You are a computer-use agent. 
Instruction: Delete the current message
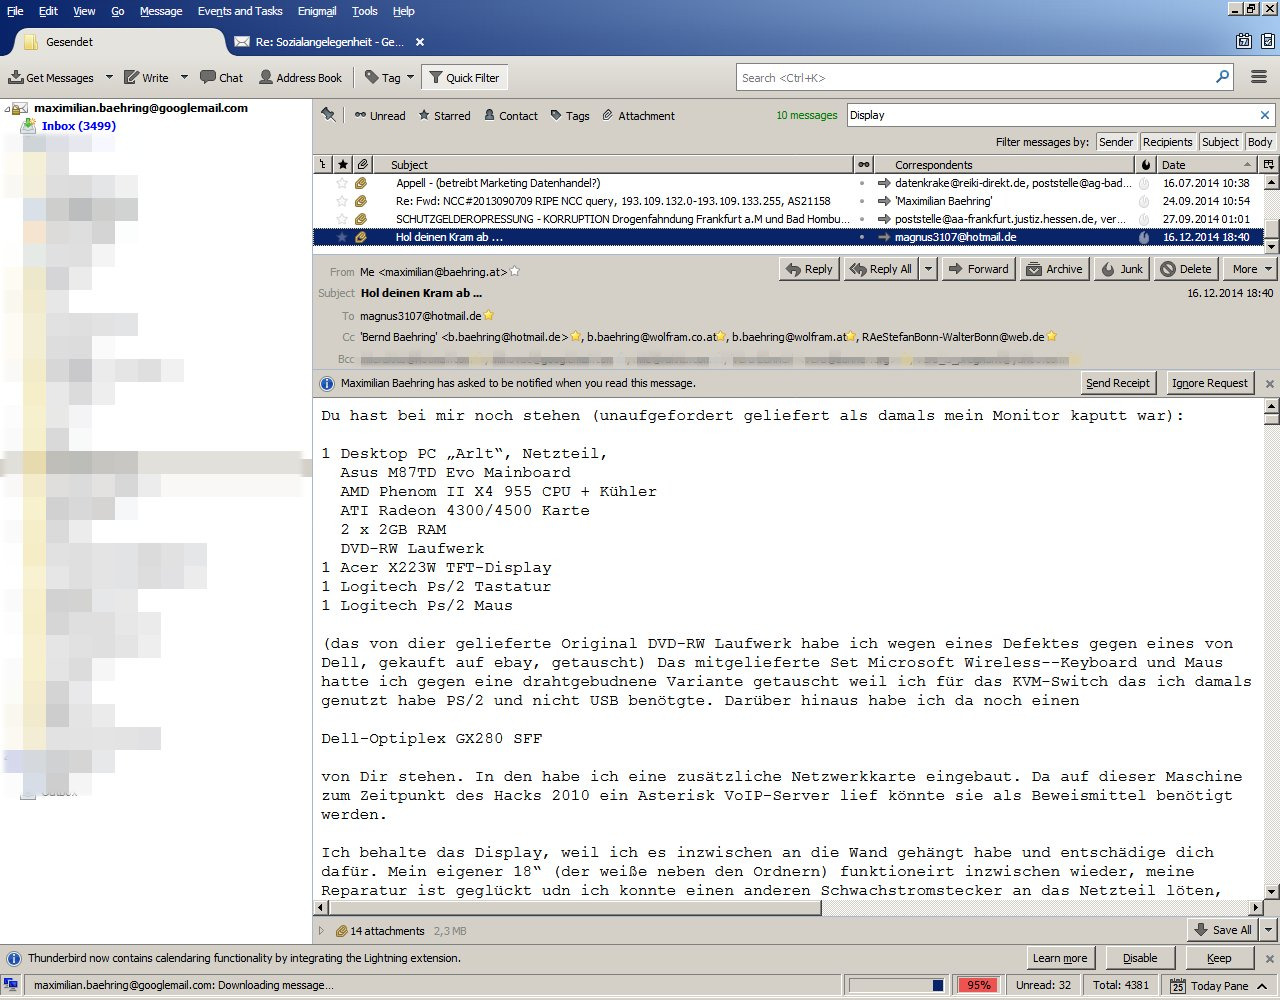pyautogui.click(x=1186, y=269)
